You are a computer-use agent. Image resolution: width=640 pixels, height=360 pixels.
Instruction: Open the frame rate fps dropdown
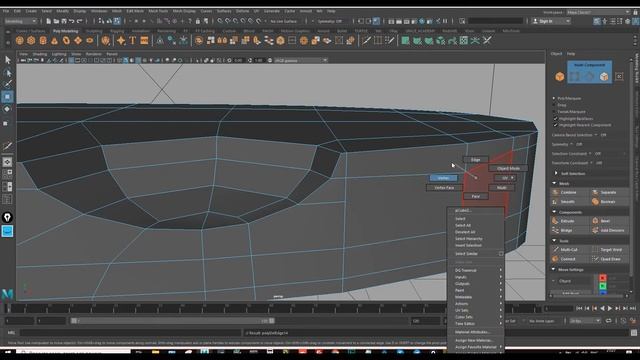click(585, 321)
